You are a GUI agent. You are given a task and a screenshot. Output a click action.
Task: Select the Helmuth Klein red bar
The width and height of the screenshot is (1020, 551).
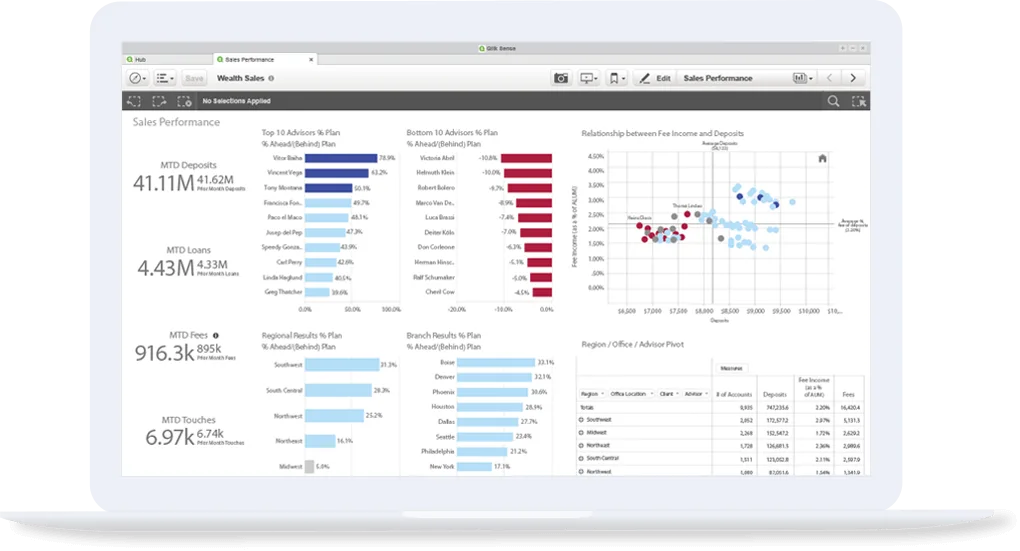click(528, 173)
